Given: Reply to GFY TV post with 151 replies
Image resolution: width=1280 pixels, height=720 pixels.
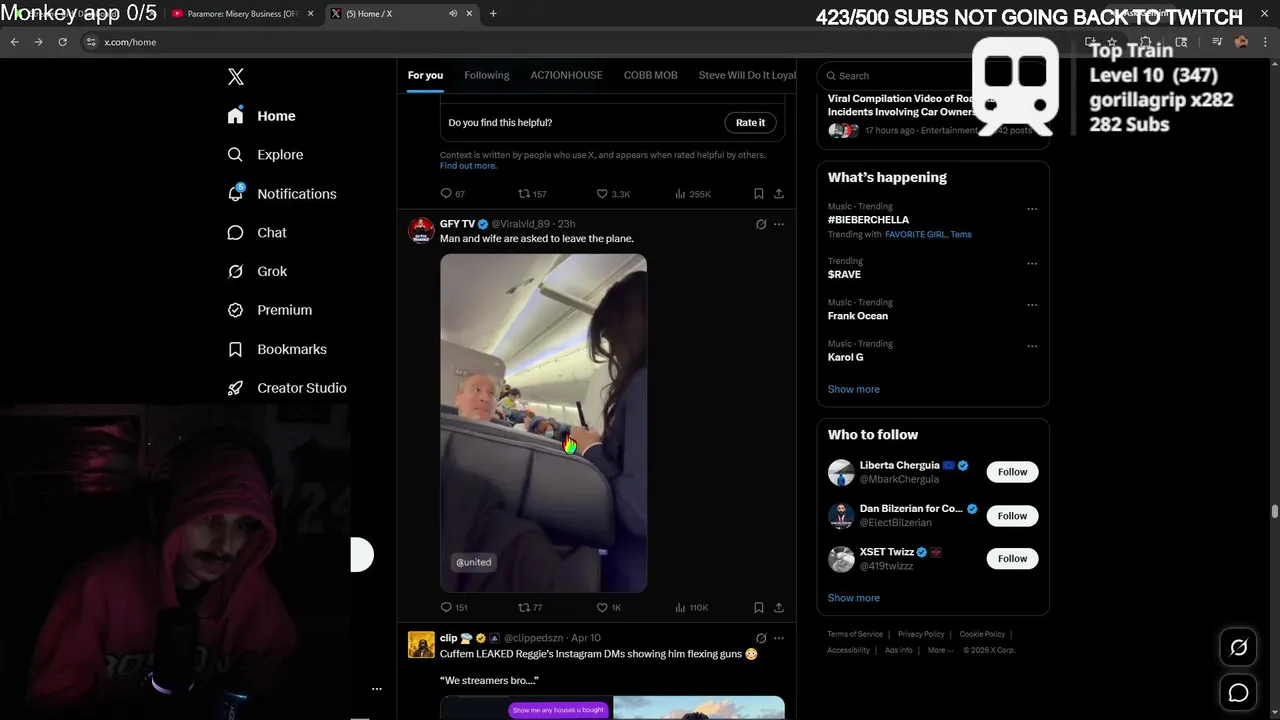Looking at the screenshot, I should click(454, 607).
